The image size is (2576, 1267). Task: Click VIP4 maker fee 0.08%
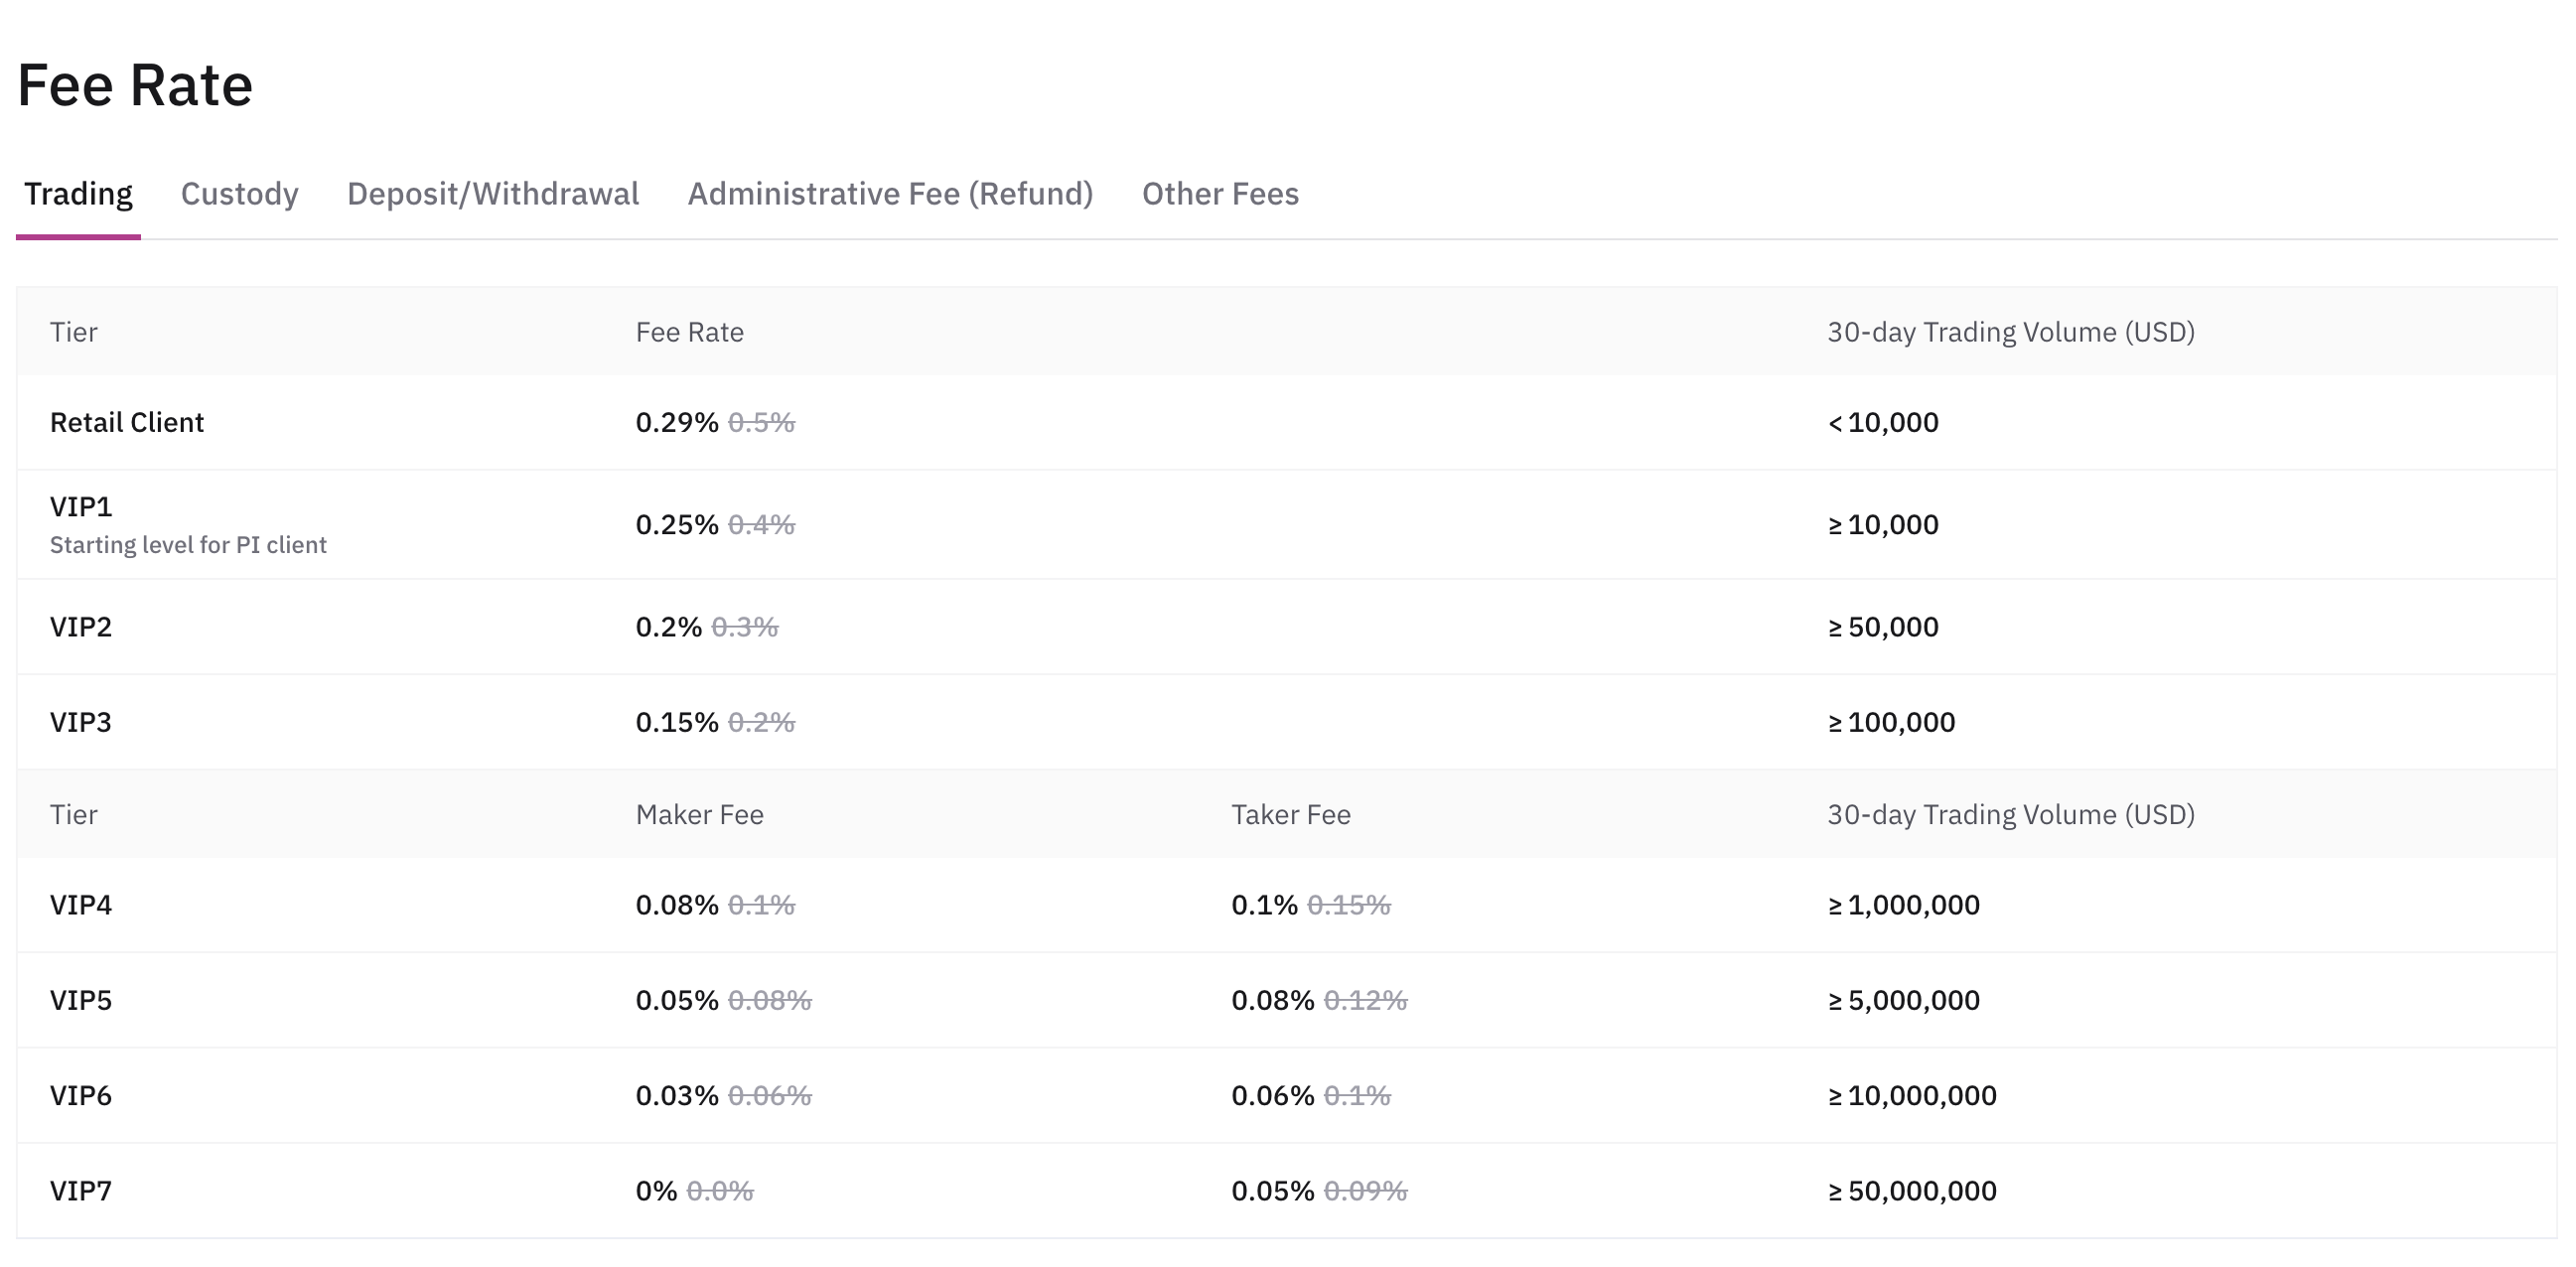click(677, 905)
